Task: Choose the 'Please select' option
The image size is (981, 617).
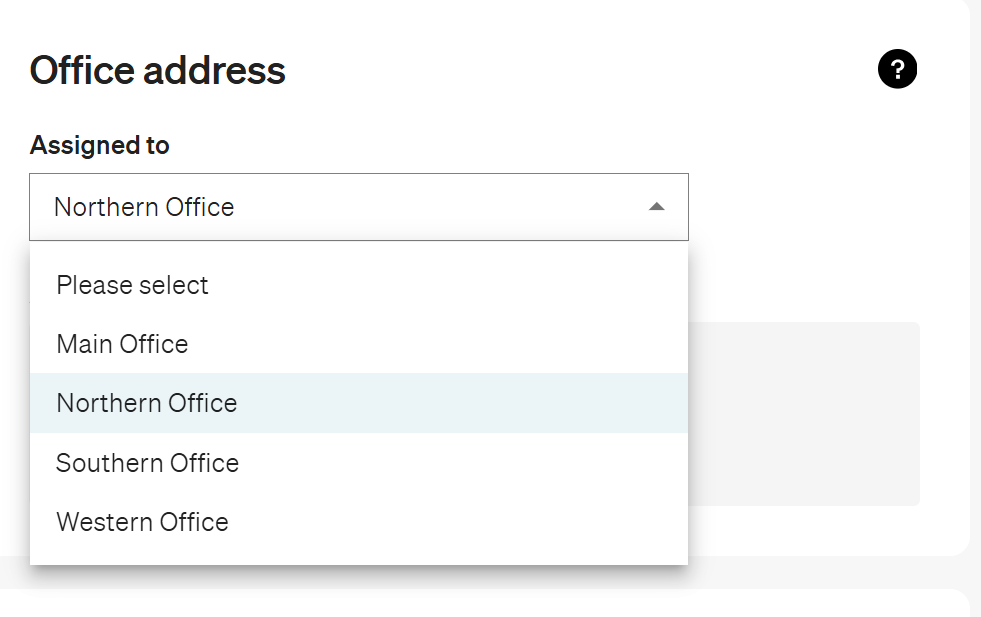Action: coord(358,285)
